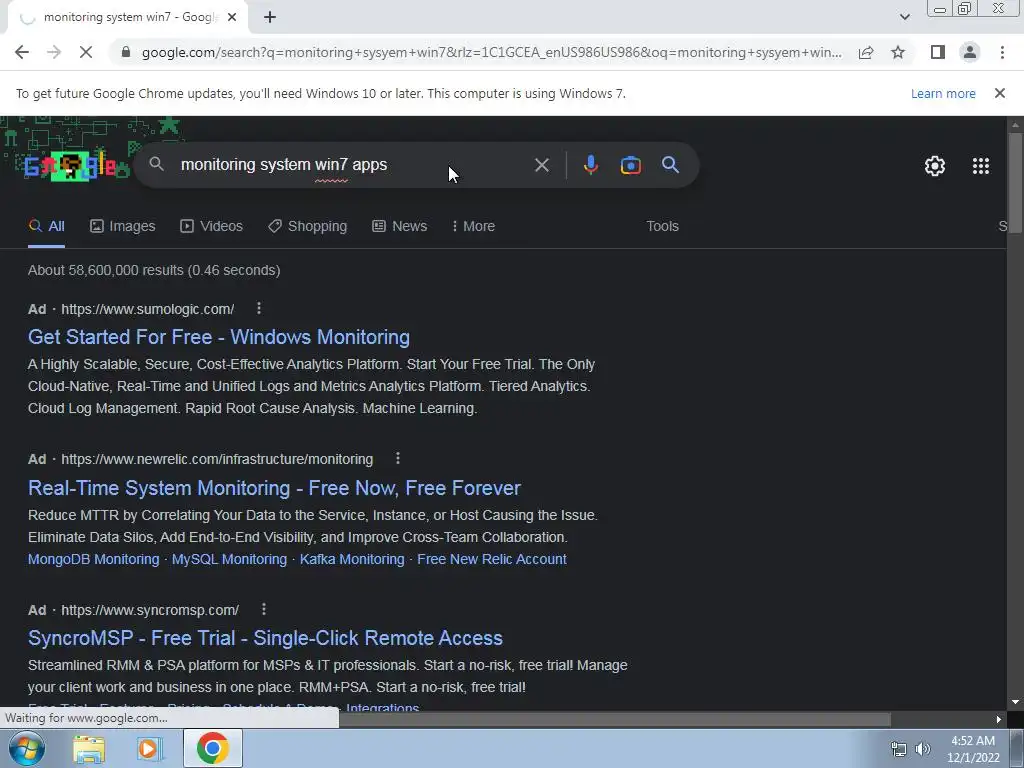Image resolution: width=1024 pixels, height=768 pixels.
Task: Start a voice search with the microphone
Action: pos(590,165)
